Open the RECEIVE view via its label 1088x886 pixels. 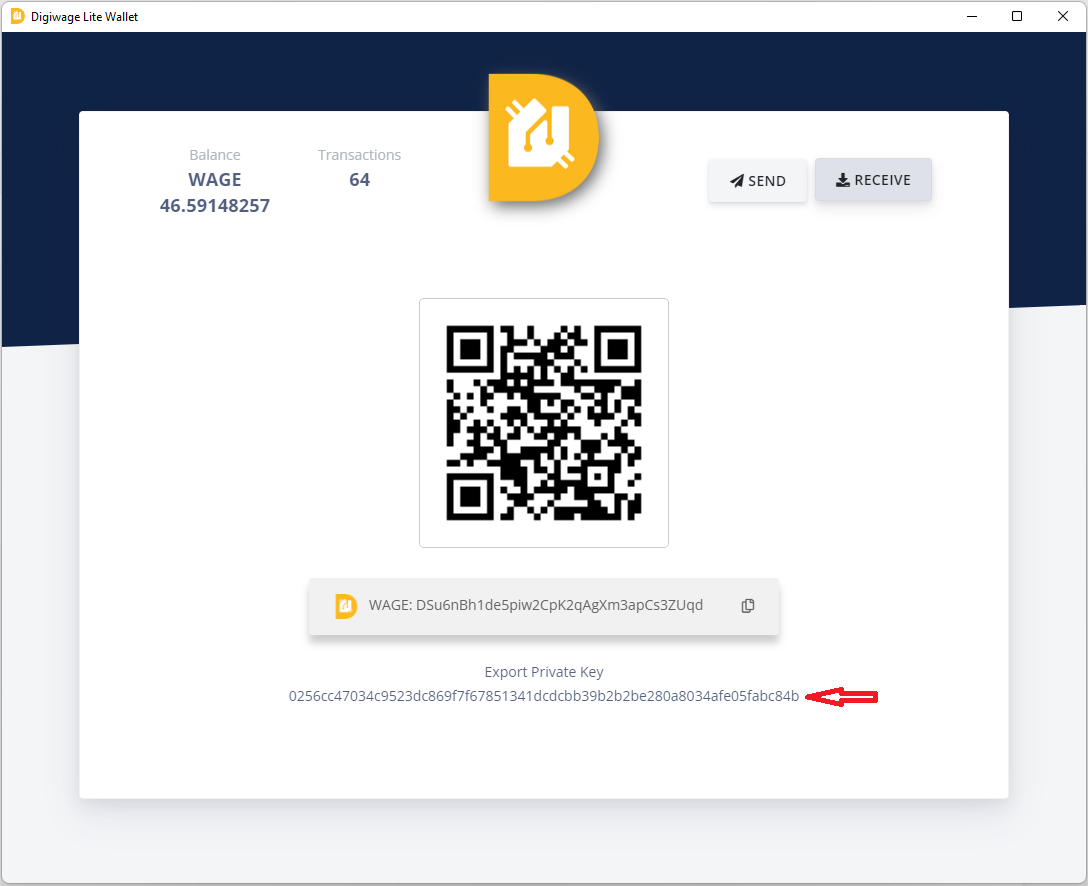click(882, 180)
